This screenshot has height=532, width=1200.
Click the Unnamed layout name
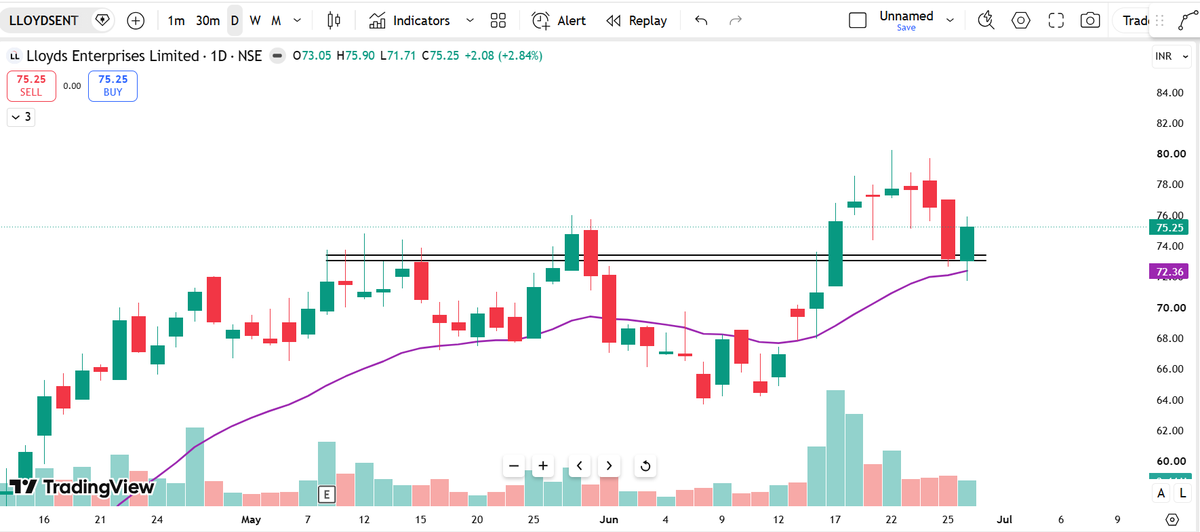906,15
